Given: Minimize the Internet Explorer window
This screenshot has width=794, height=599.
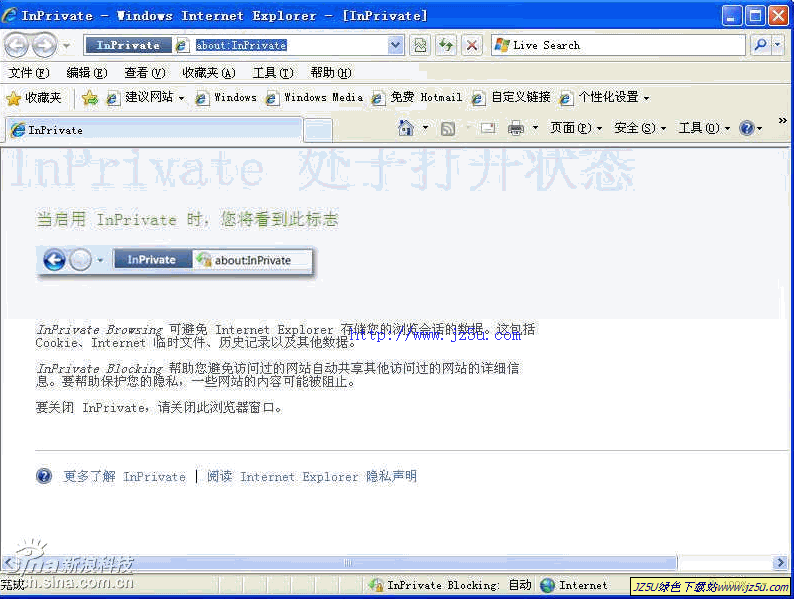Looking at the screenshot, I should (x=731, y=16).
